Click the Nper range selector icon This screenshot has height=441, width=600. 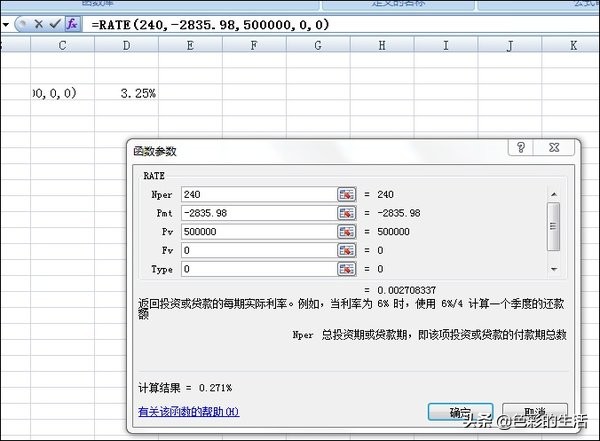click(x=346, y=194)
